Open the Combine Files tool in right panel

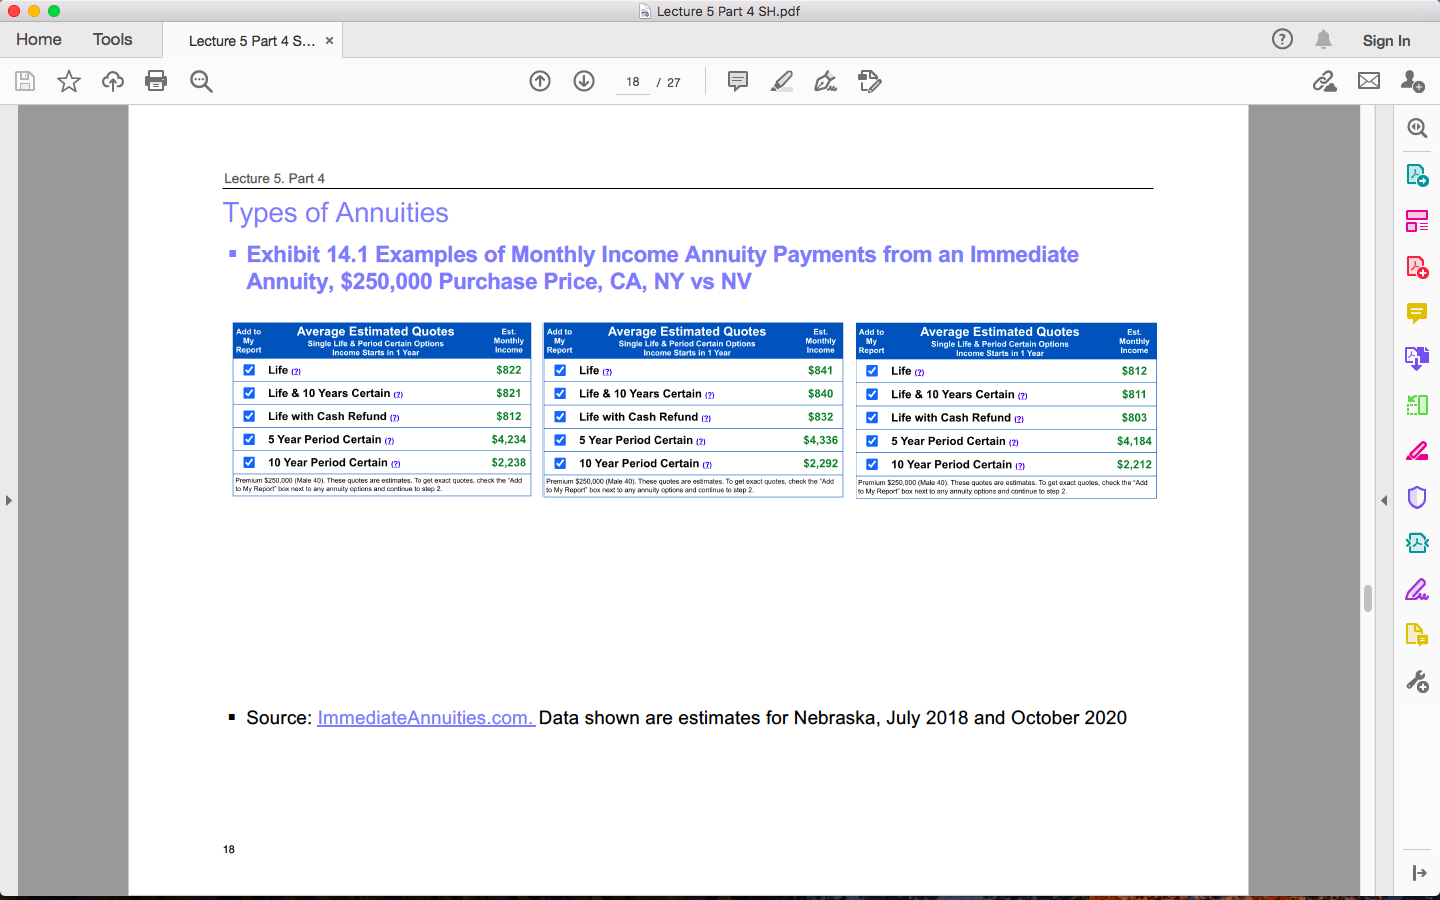pos(1417,358)
